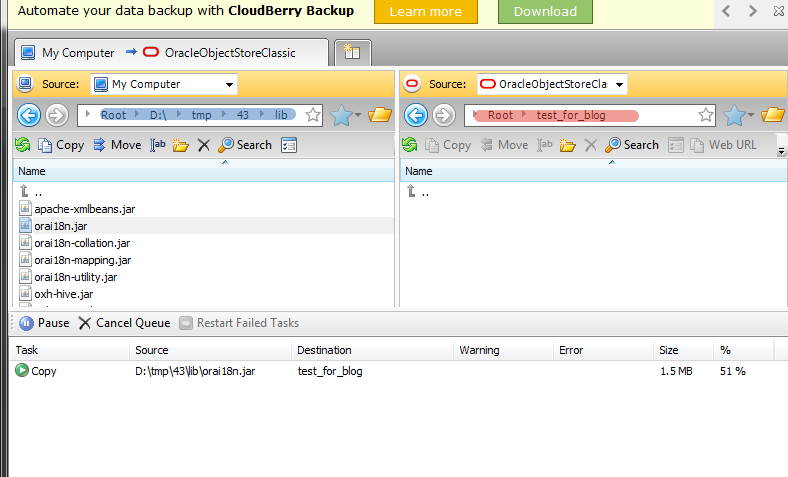Click Move in the left pane toolbar
Viewport: 788px width, 477px height.
(118, 145)
